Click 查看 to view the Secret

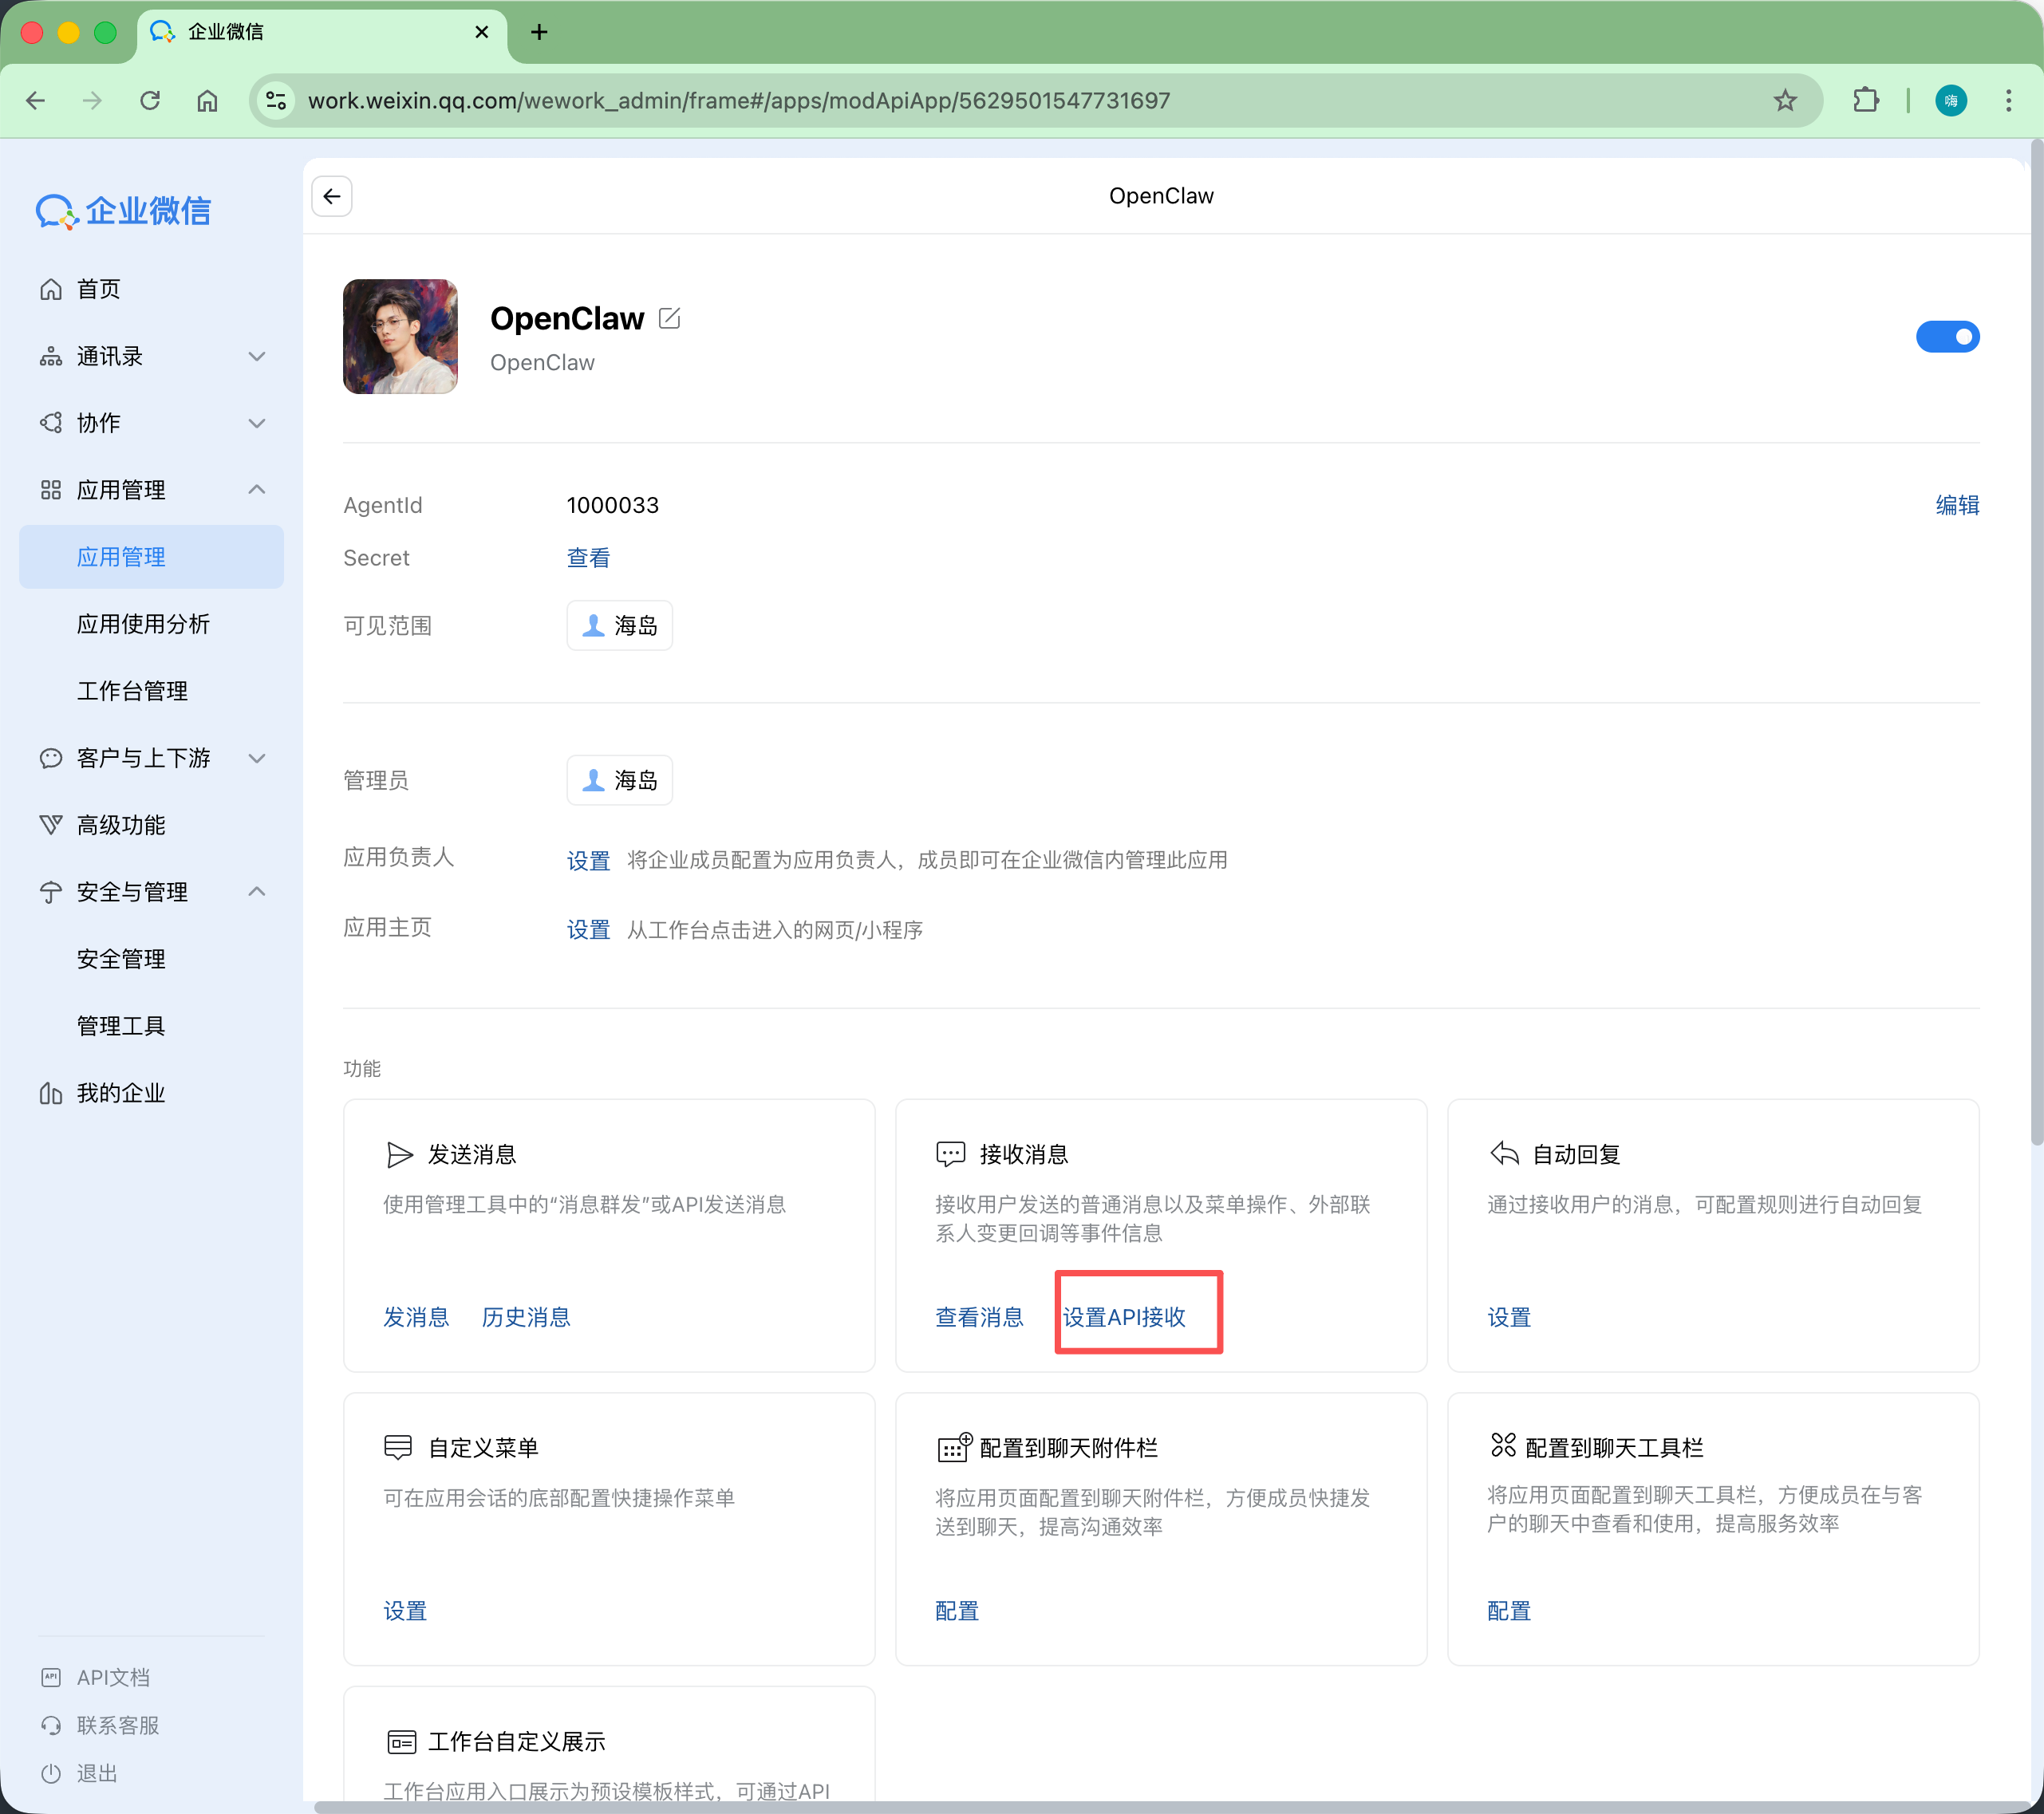pos(588,558)
